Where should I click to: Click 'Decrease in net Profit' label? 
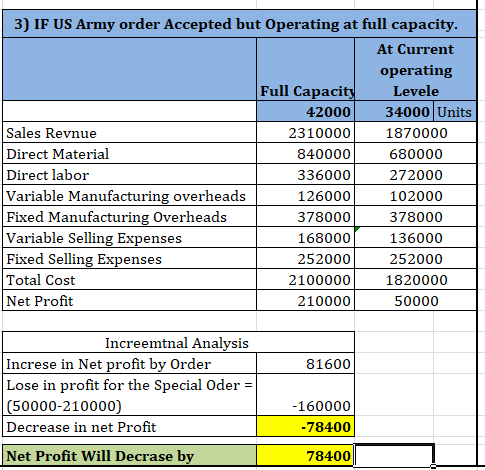[x=129, y=426]
